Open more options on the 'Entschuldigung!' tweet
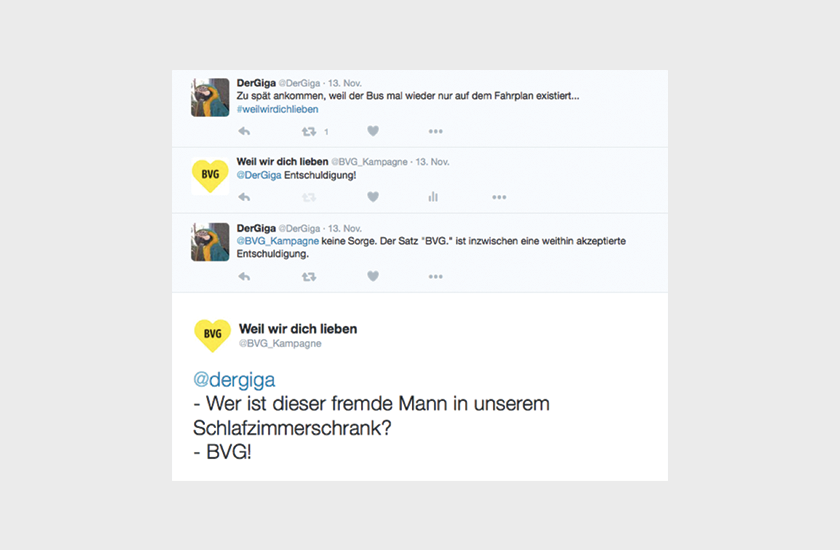Viewport: 840px width, 550px height. (x=499, y=197)
